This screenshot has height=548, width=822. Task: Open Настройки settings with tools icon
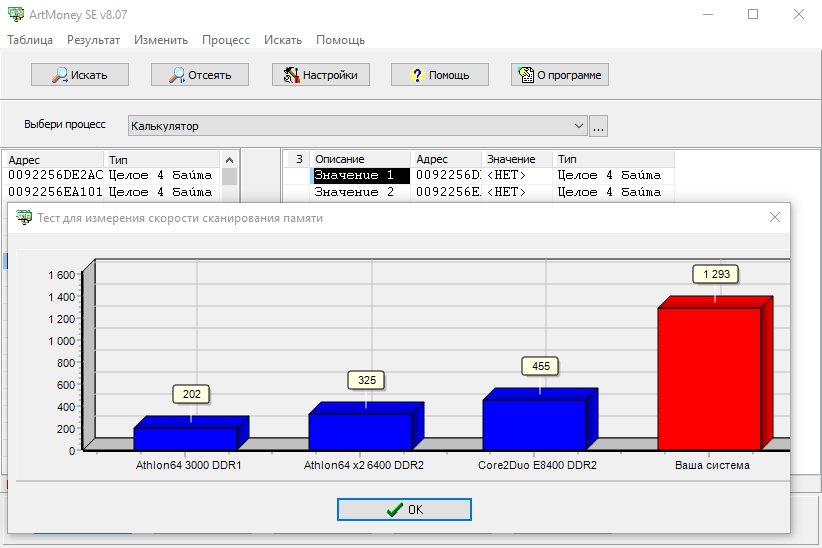click(x=320, y=75)
